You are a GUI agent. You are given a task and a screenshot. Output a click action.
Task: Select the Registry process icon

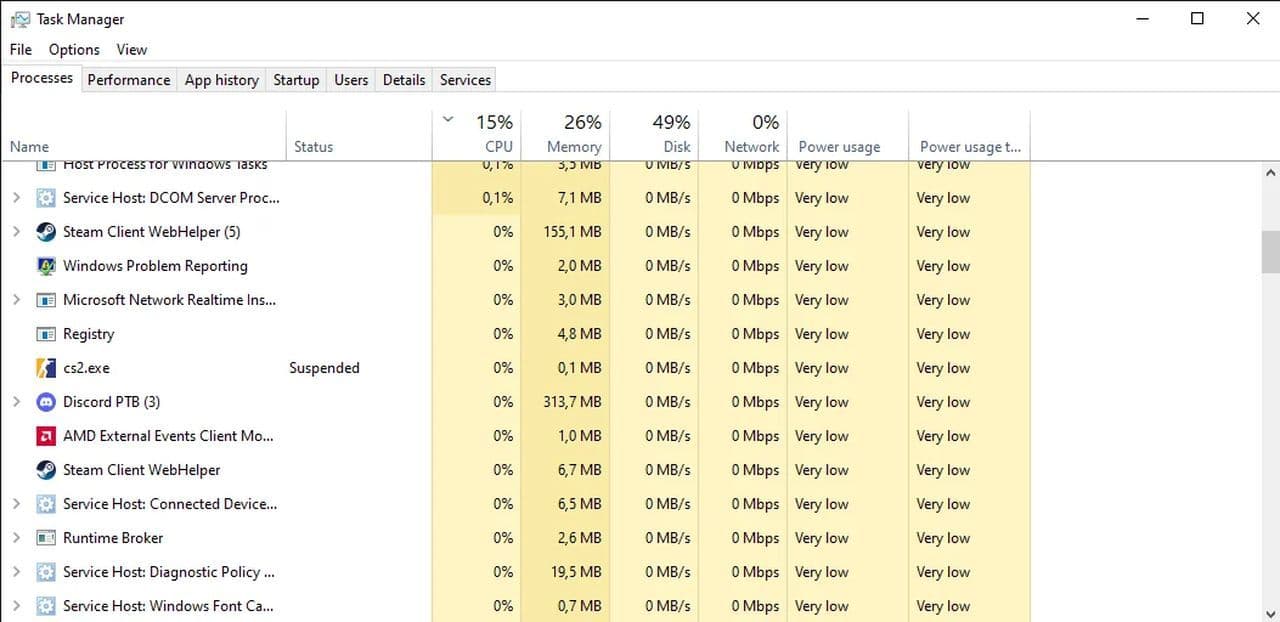coord(46,334)
